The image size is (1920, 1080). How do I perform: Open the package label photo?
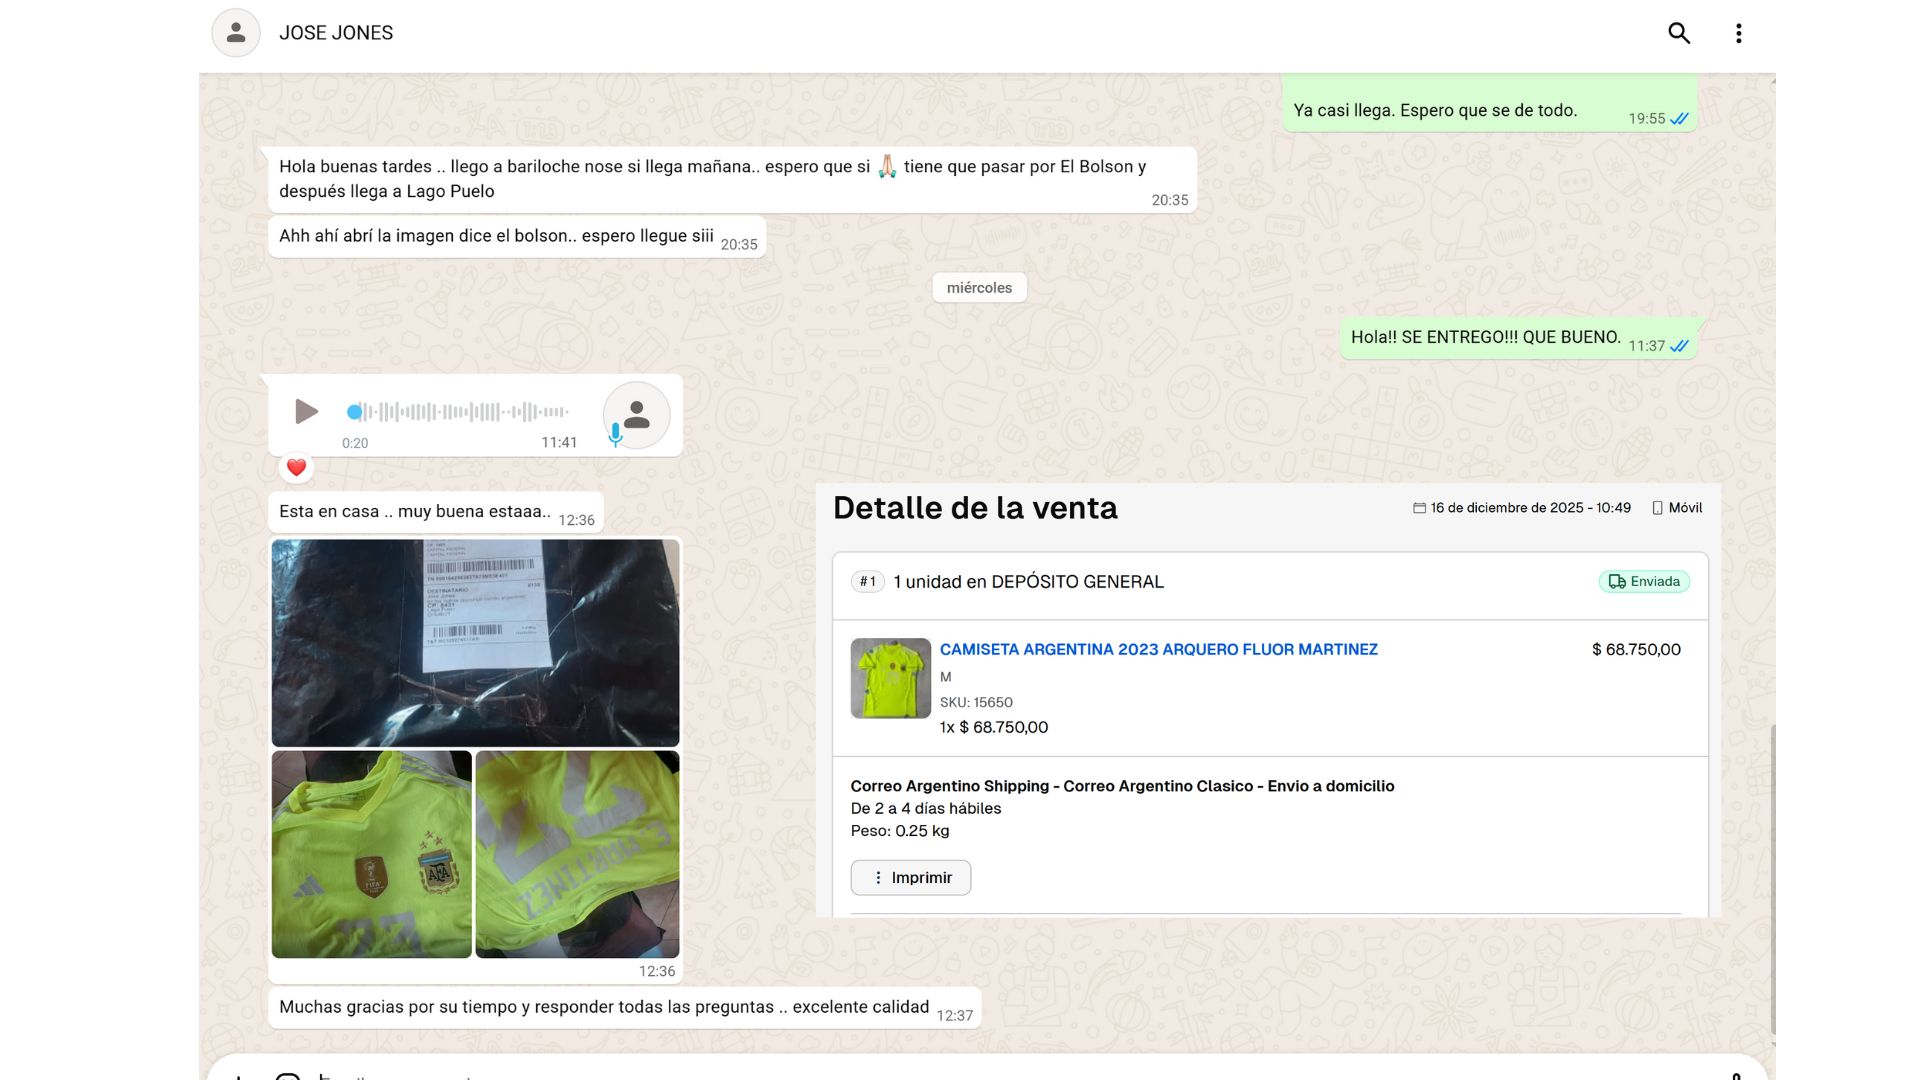tap(475, 642)
